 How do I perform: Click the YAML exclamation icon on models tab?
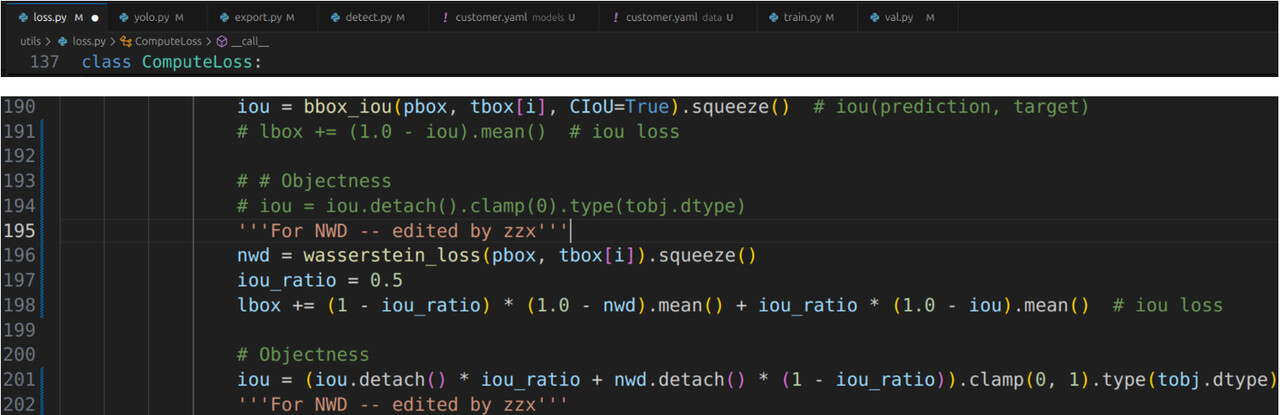coord(445,18)
